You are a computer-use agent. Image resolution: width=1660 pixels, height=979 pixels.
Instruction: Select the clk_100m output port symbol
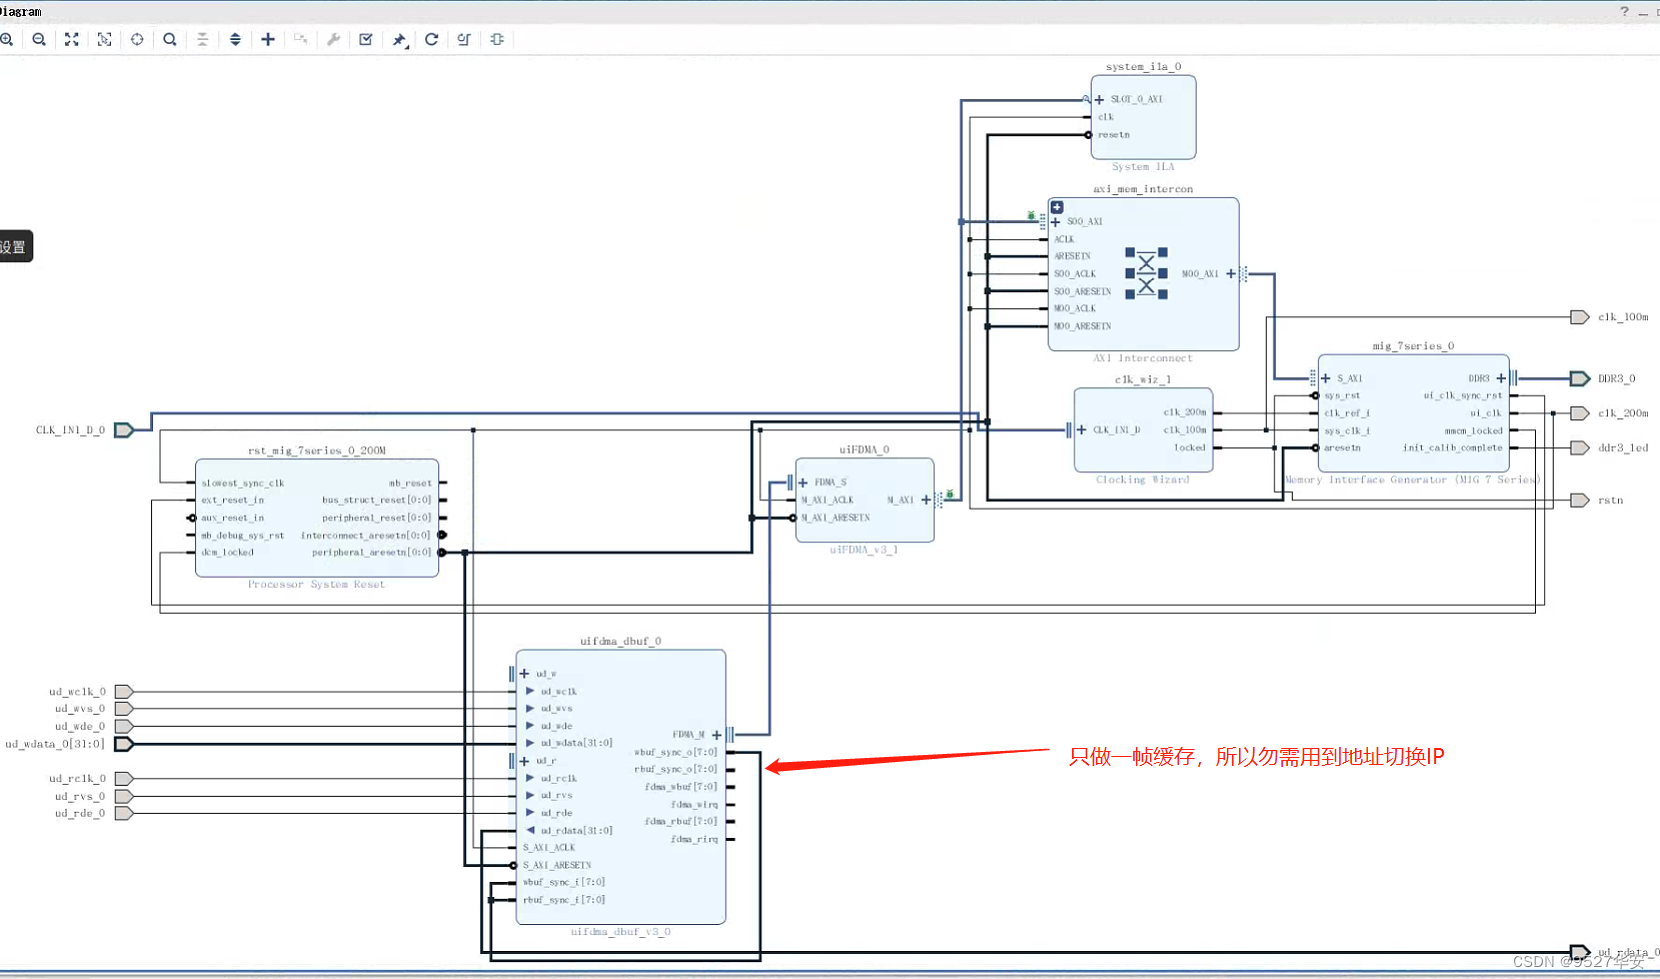(1580, 317)
